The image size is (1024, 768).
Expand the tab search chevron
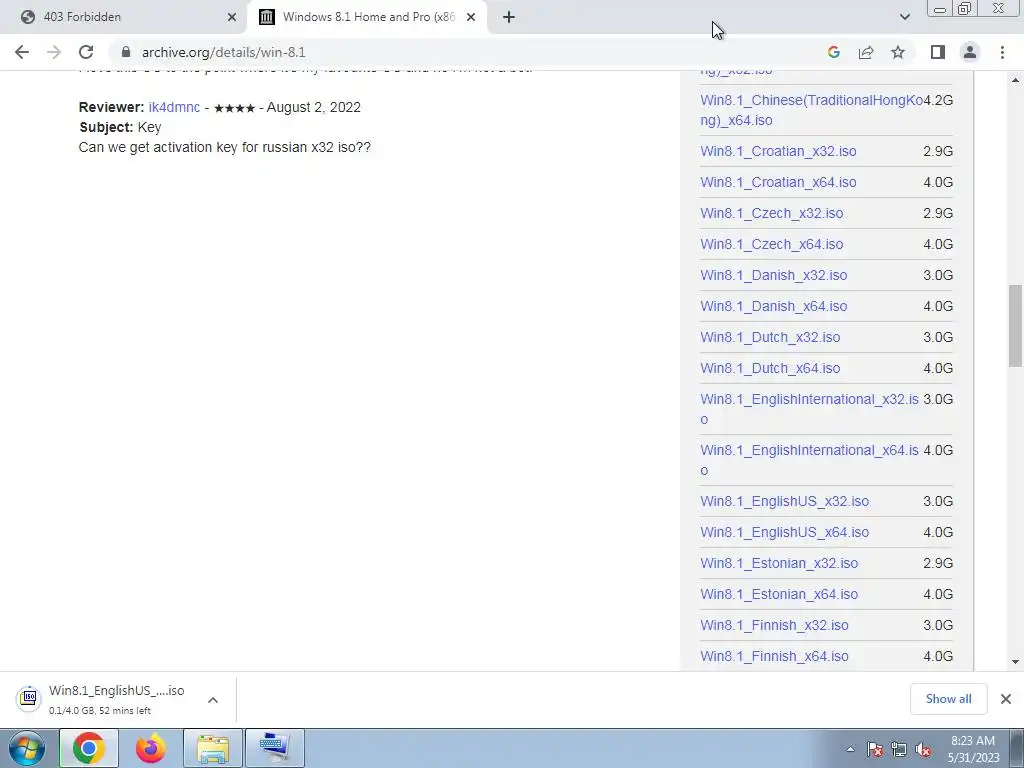[904, 17]
